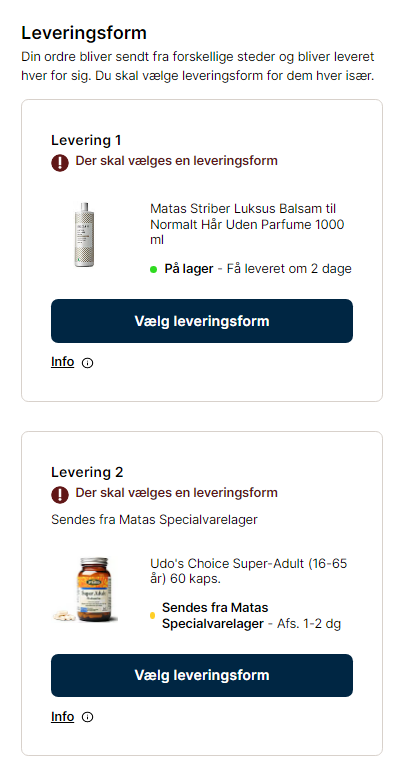406x775 pixels.
Task: Click the yellow Specialvarelager status dot
Action: (152, 615)
